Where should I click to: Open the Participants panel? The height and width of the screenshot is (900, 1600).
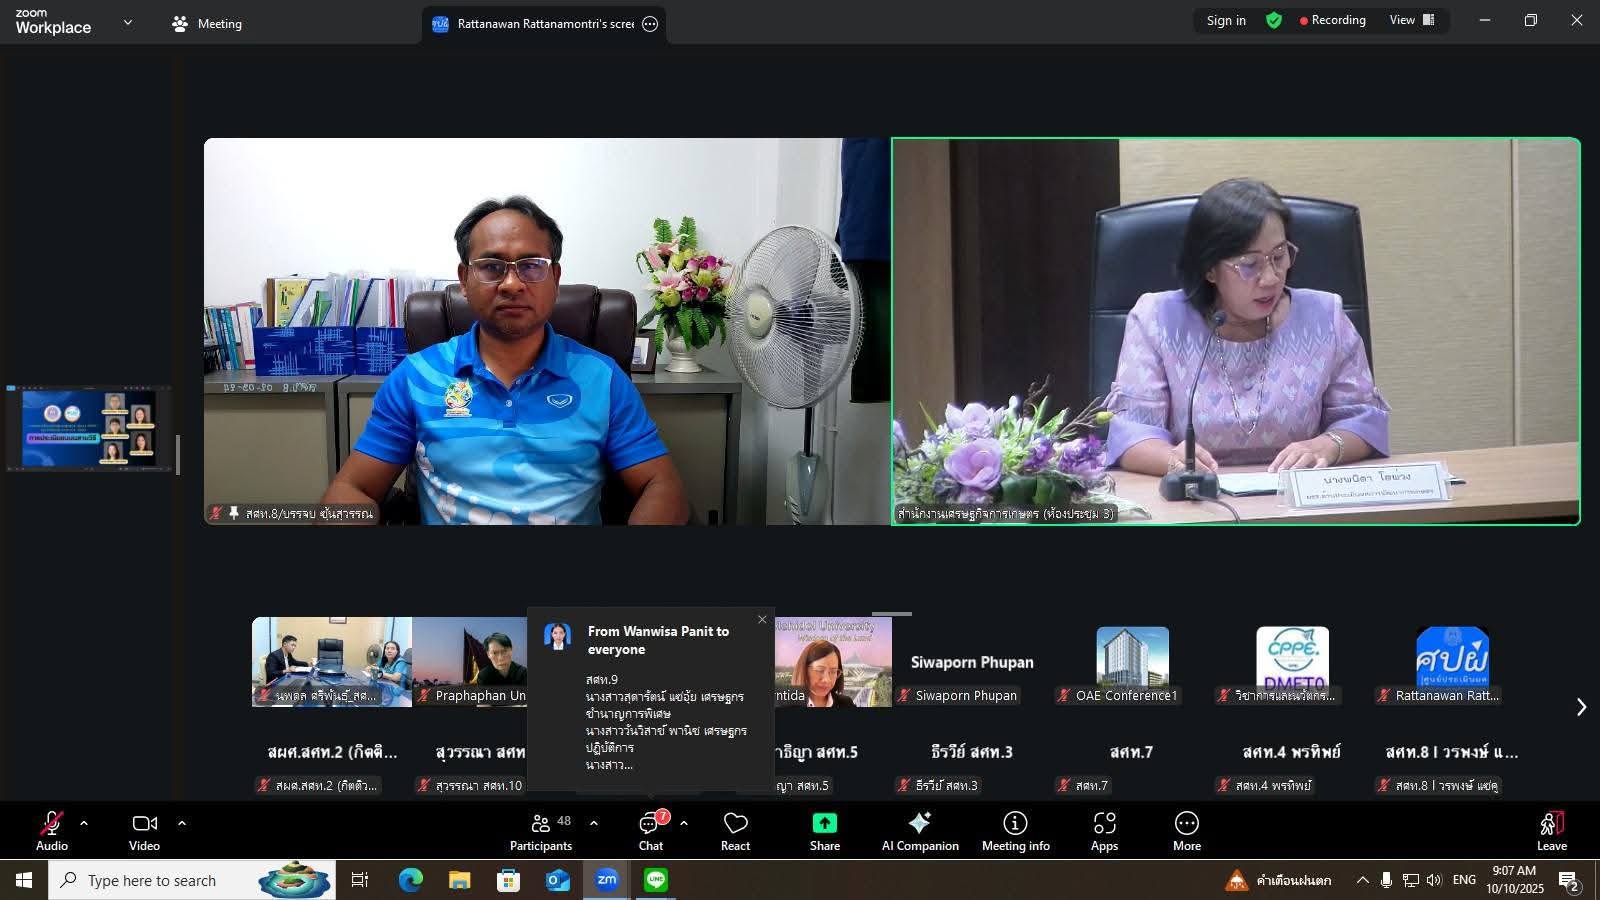(x=540, y=831)
